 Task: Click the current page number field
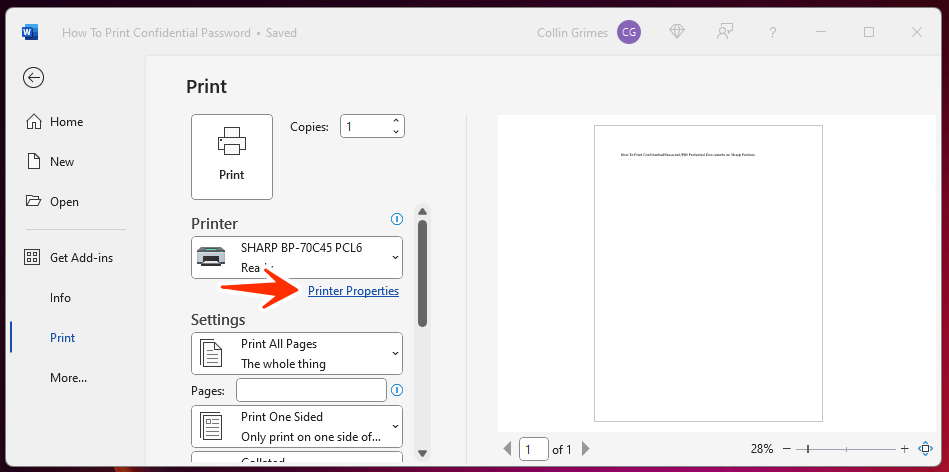coord(534,449)
